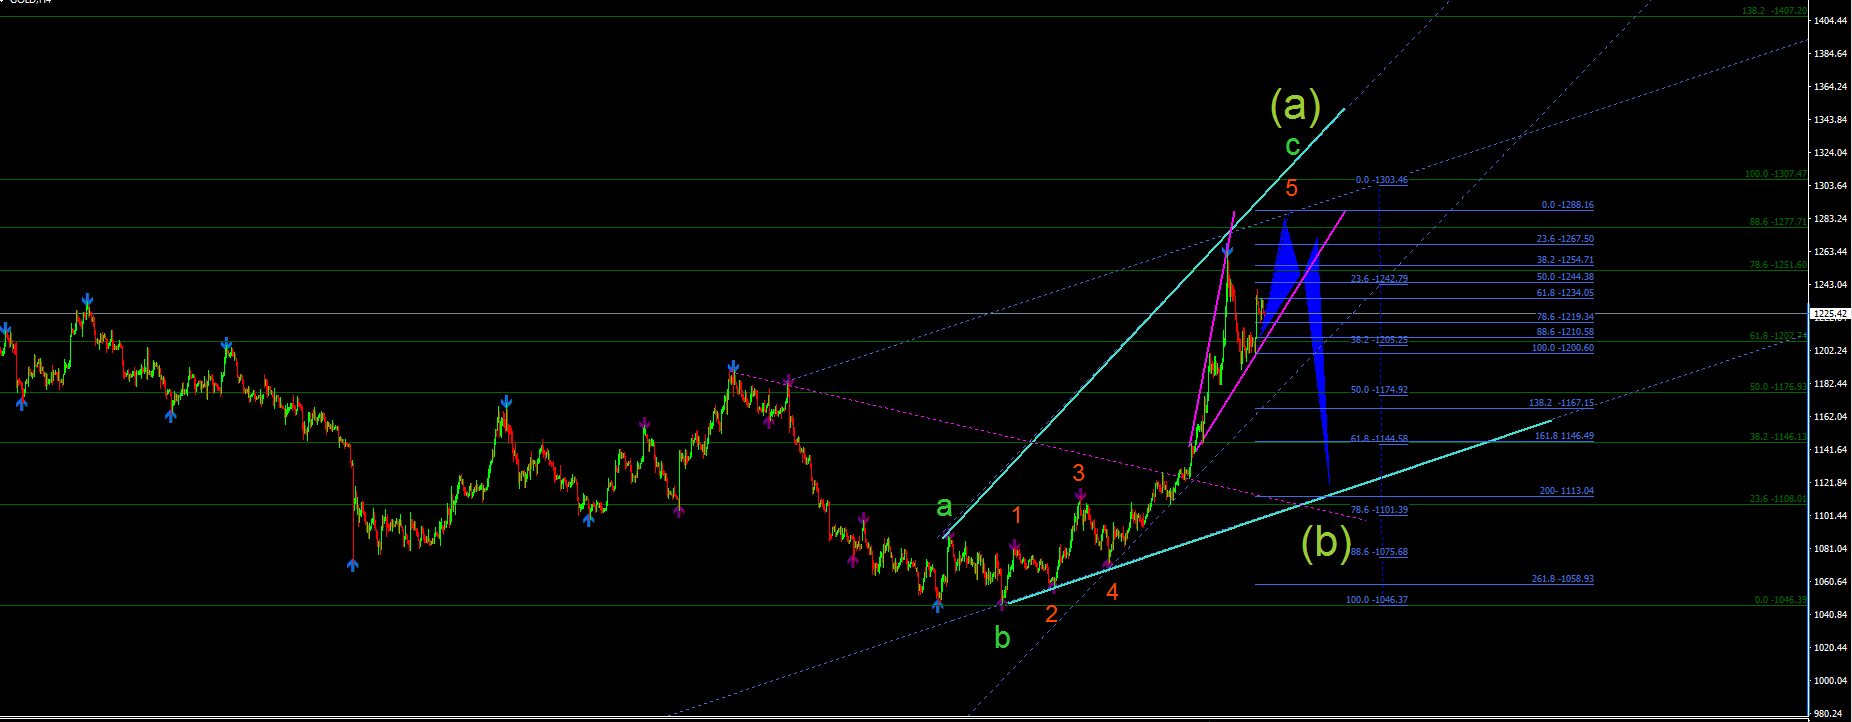Click the green level label "23.6 -1108.01"
Viewport: 1852px width, 722px height.
[x=1778, y=499]
